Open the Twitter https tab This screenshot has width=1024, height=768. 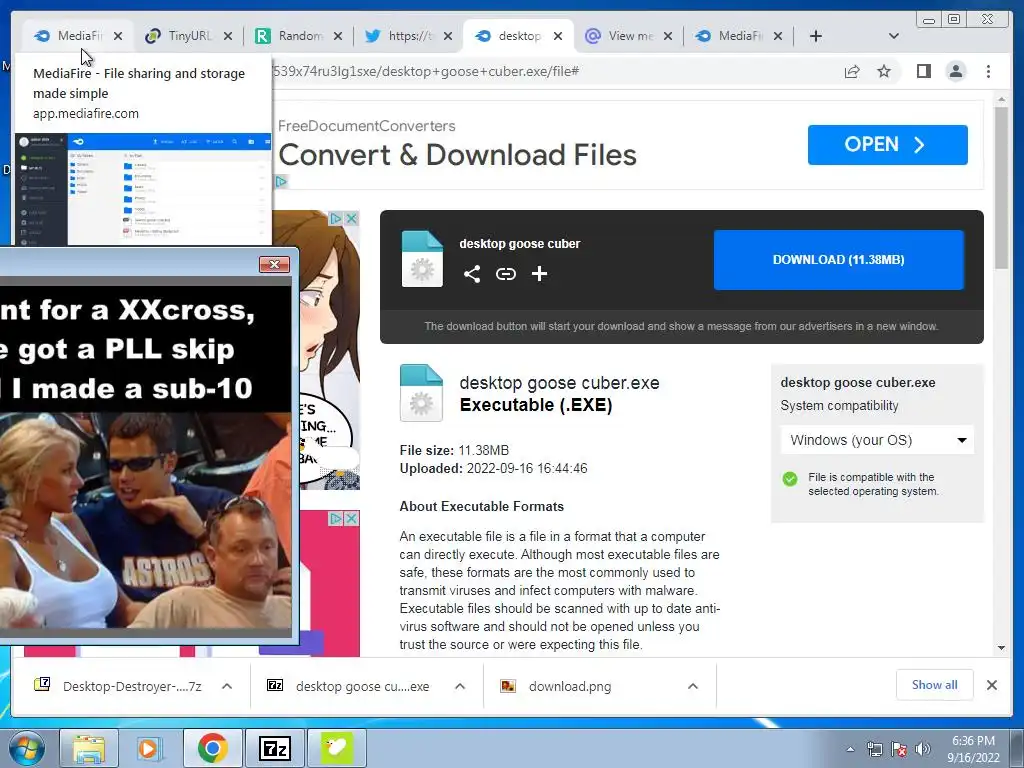[409, 36]
